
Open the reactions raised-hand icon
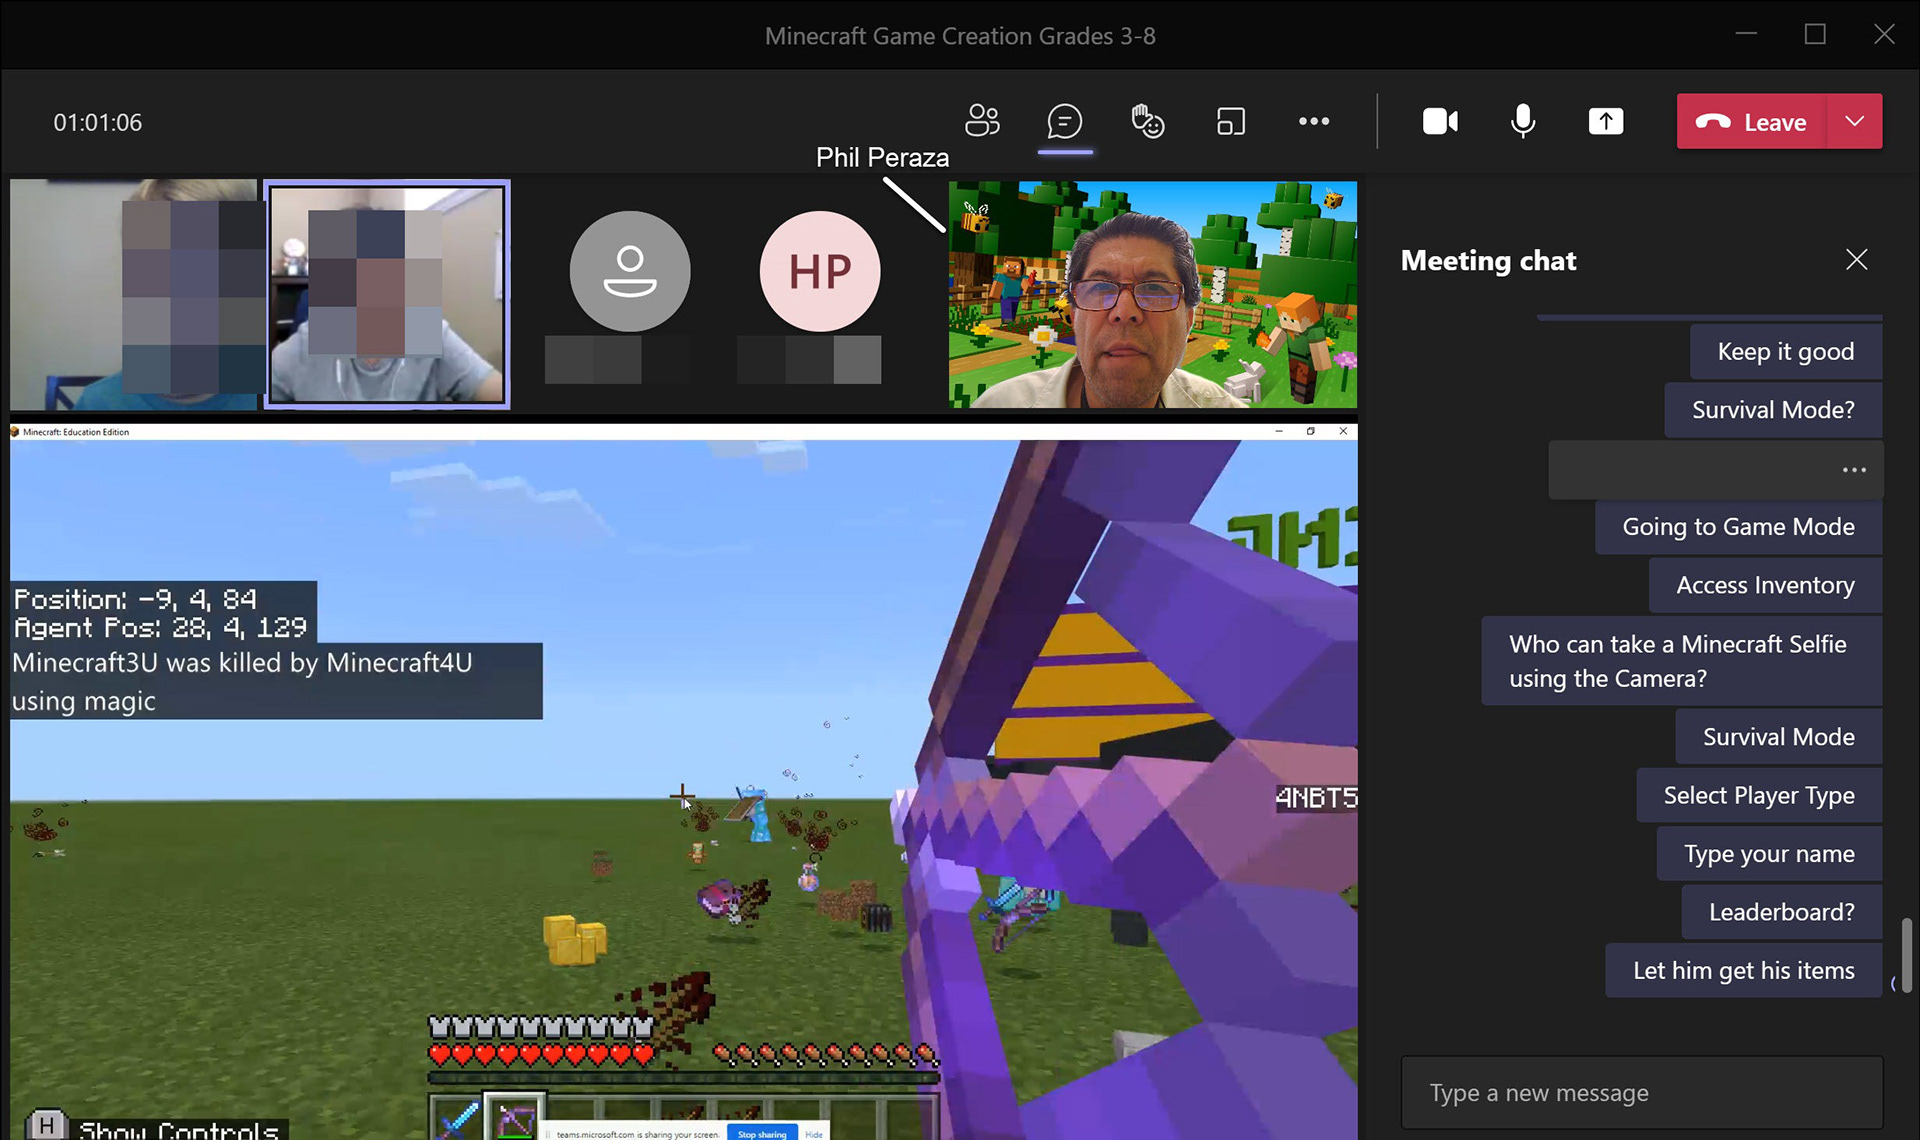[1147, 121]
